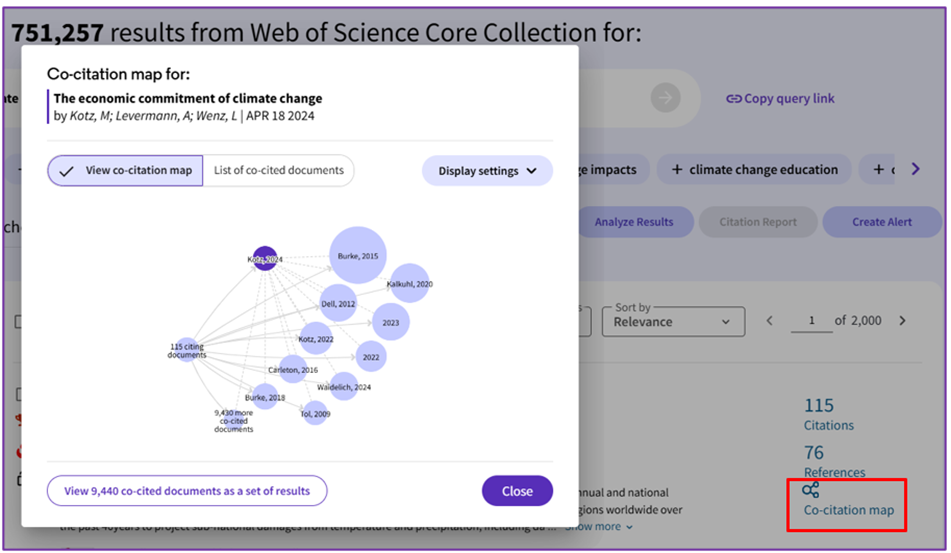Screen dimensions: 951x553
Task: Open the Sort by Relevance dropdown
Action: click(x=672, y=321)
